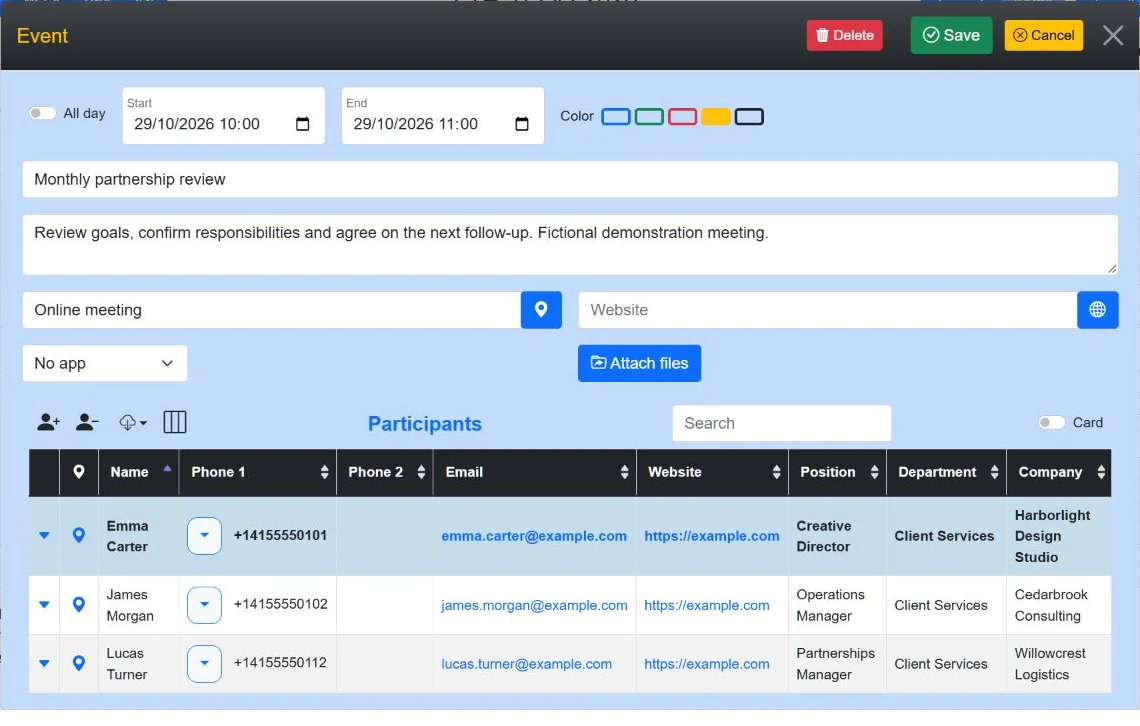Expand the James Morgan row details

pos(44,605)
